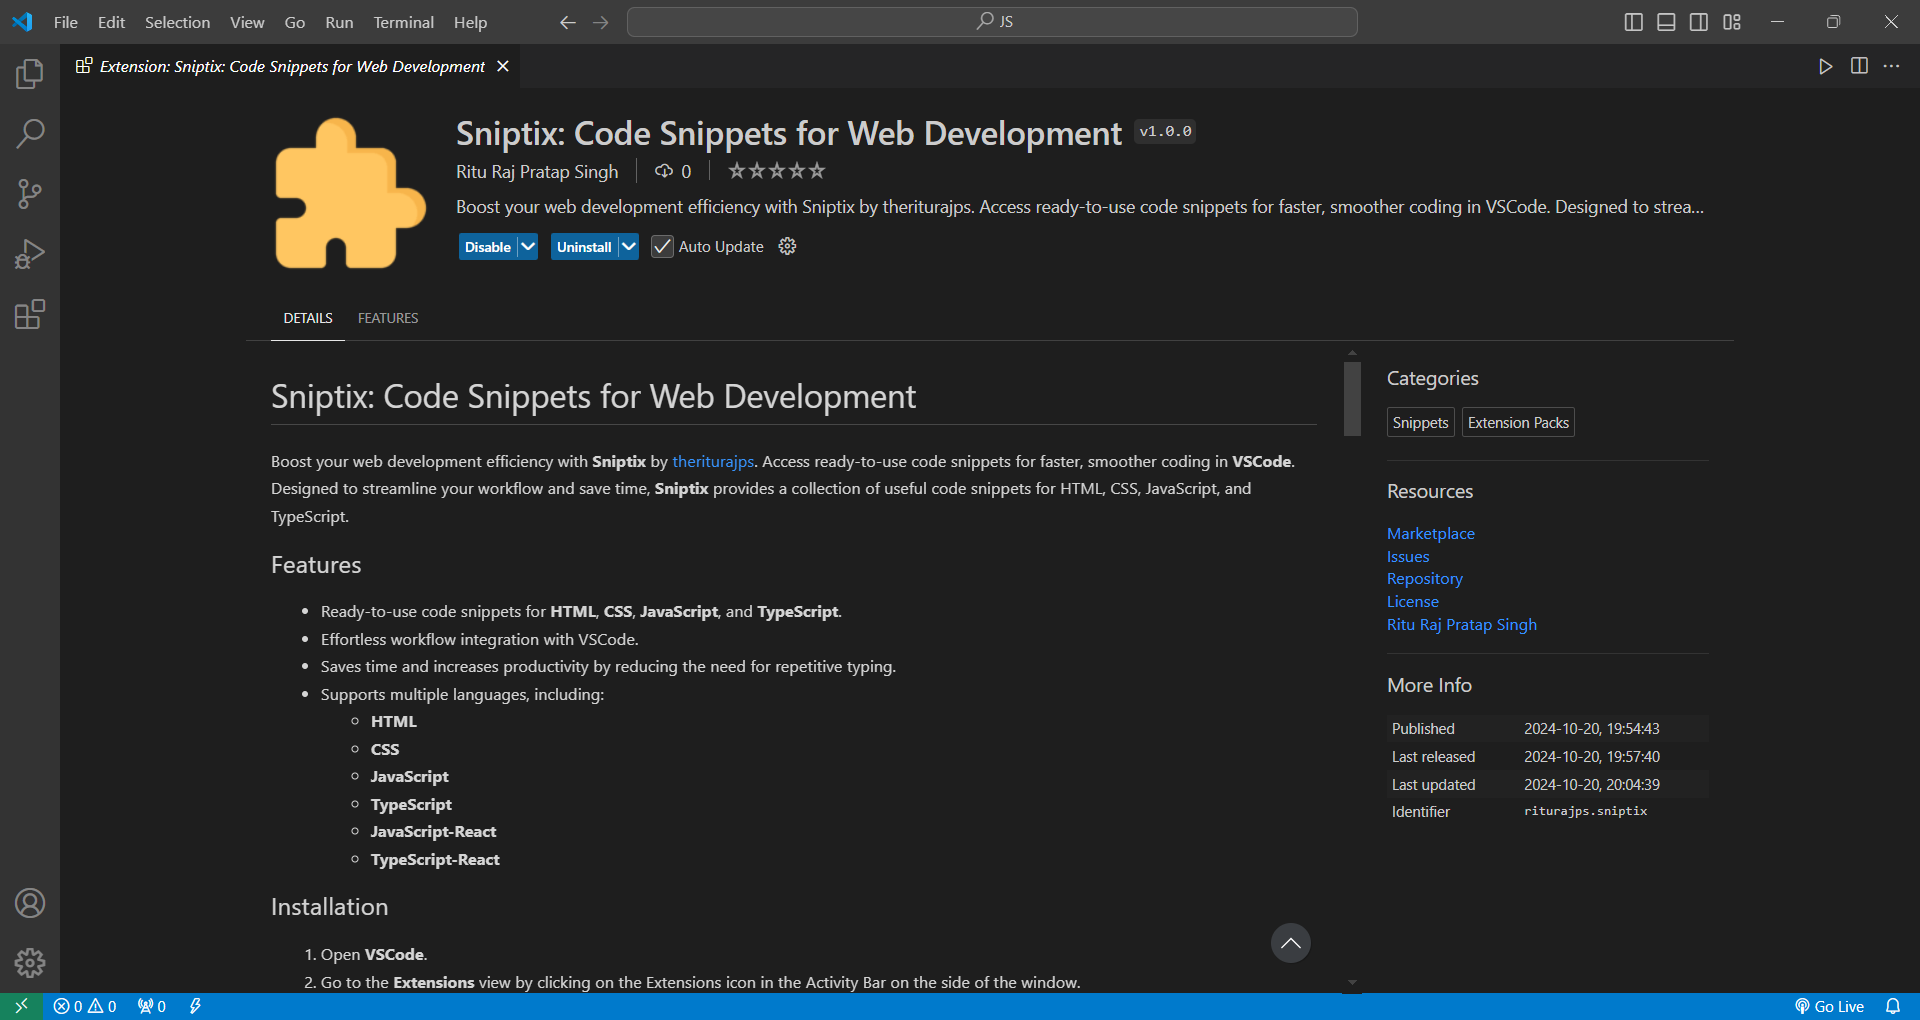
Task: Start Go Live server
Action: click(x=1830, y=1006)
